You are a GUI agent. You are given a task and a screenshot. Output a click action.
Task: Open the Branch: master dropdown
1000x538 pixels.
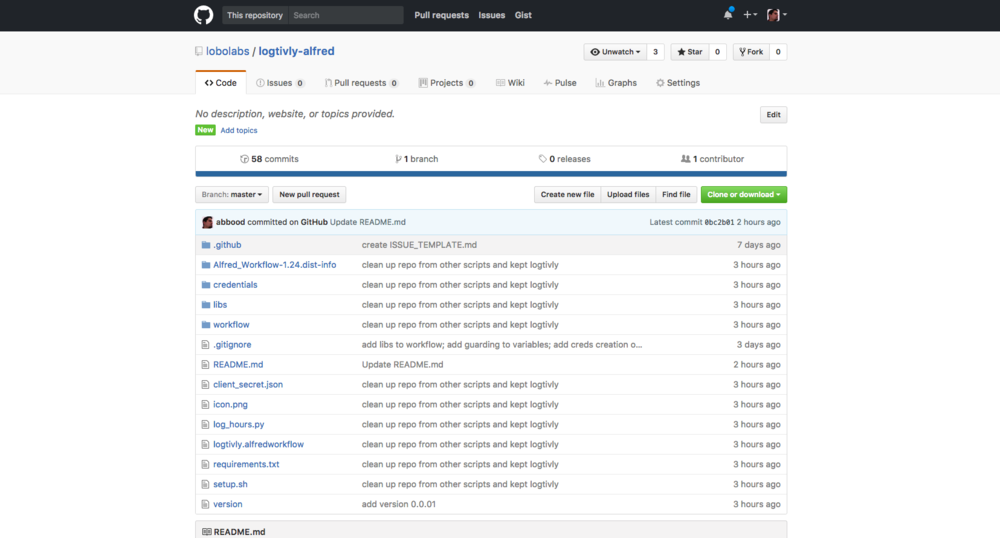[x=232, y=194]
